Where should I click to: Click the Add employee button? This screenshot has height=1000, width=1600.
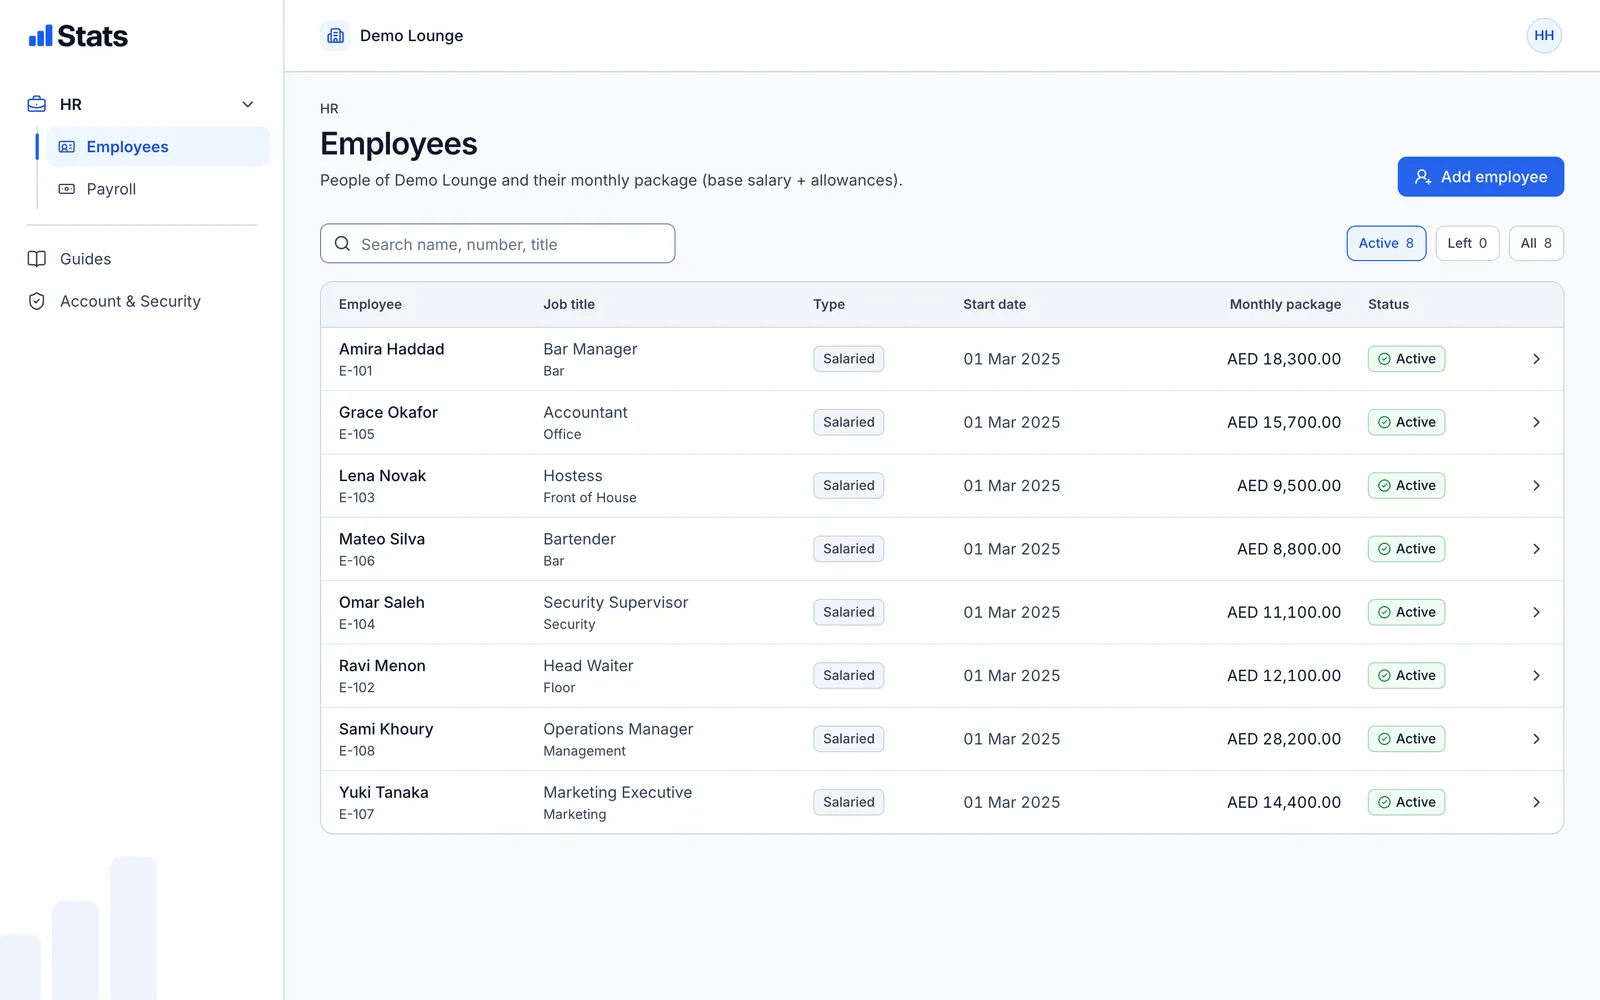pyautogui.click(x=1480, y=177)
